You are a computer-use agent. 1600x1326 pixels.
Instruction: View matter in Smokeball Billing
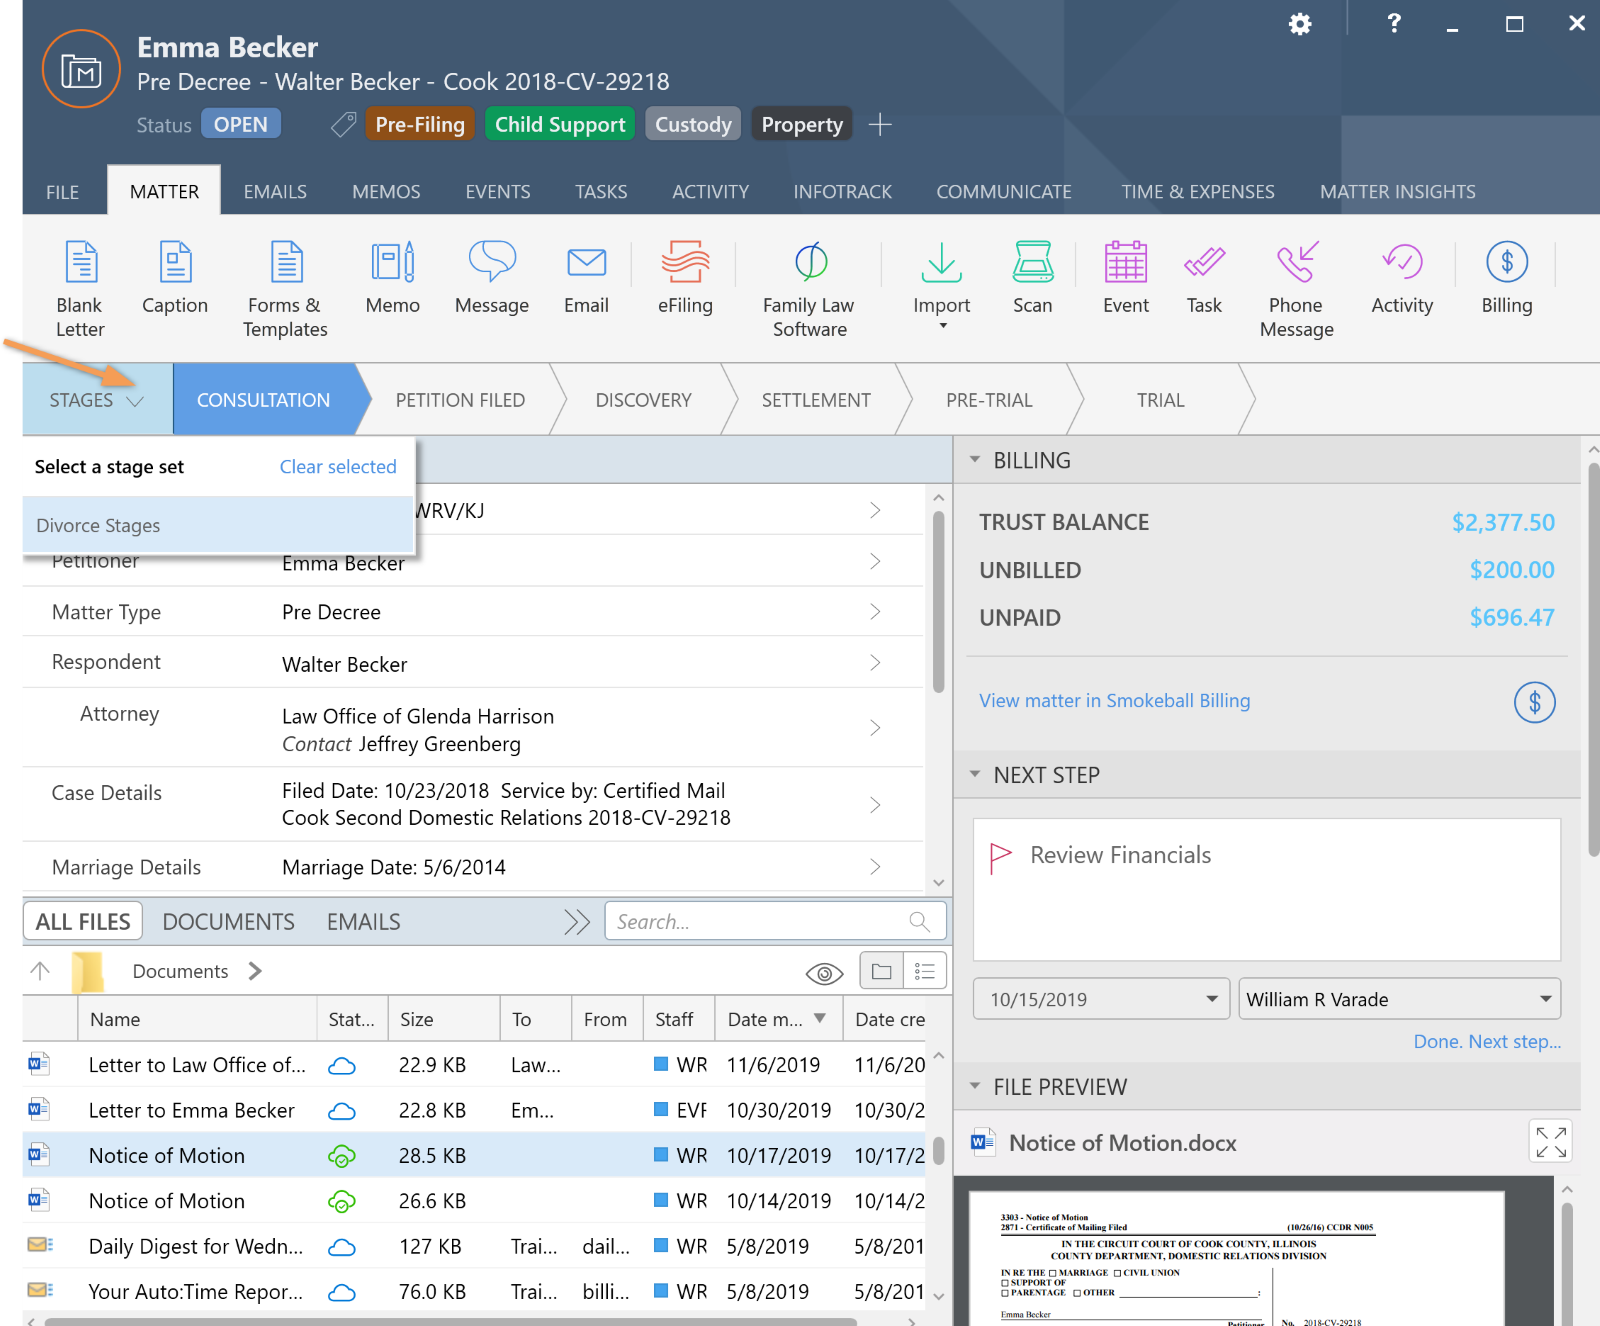pos(1114,701)
